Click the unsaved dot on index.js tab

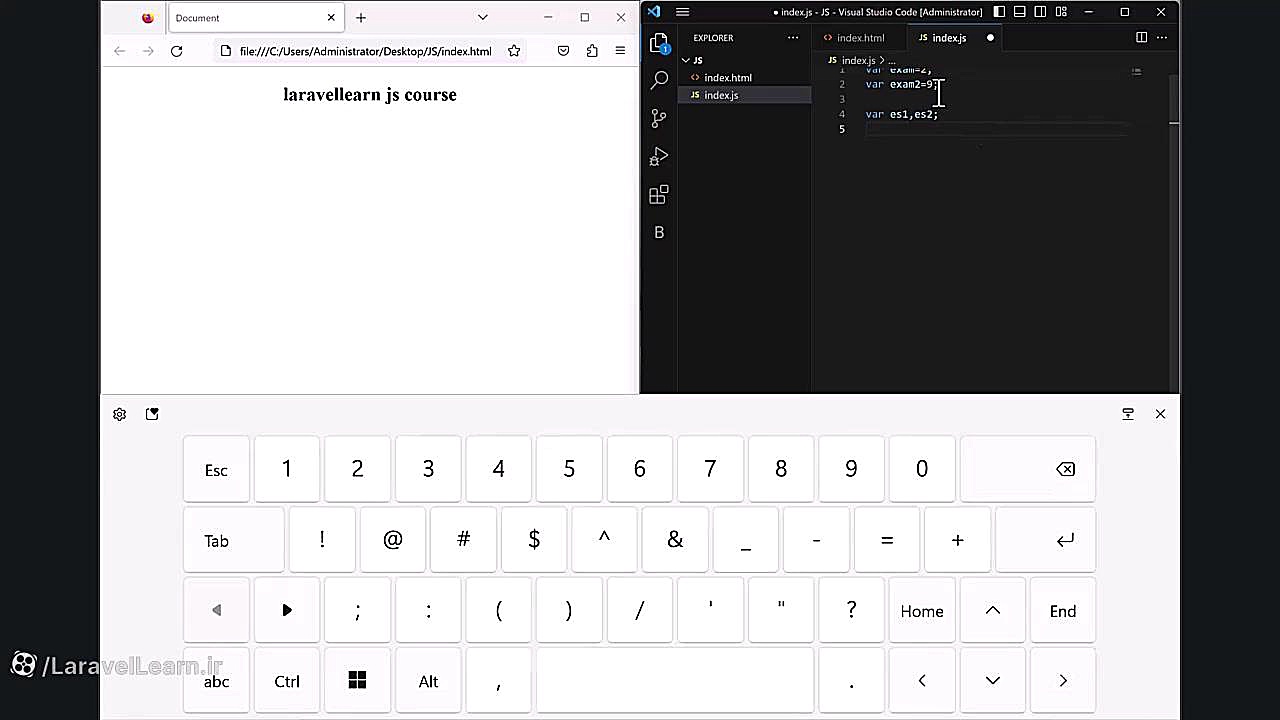click(x=990, y=38)
